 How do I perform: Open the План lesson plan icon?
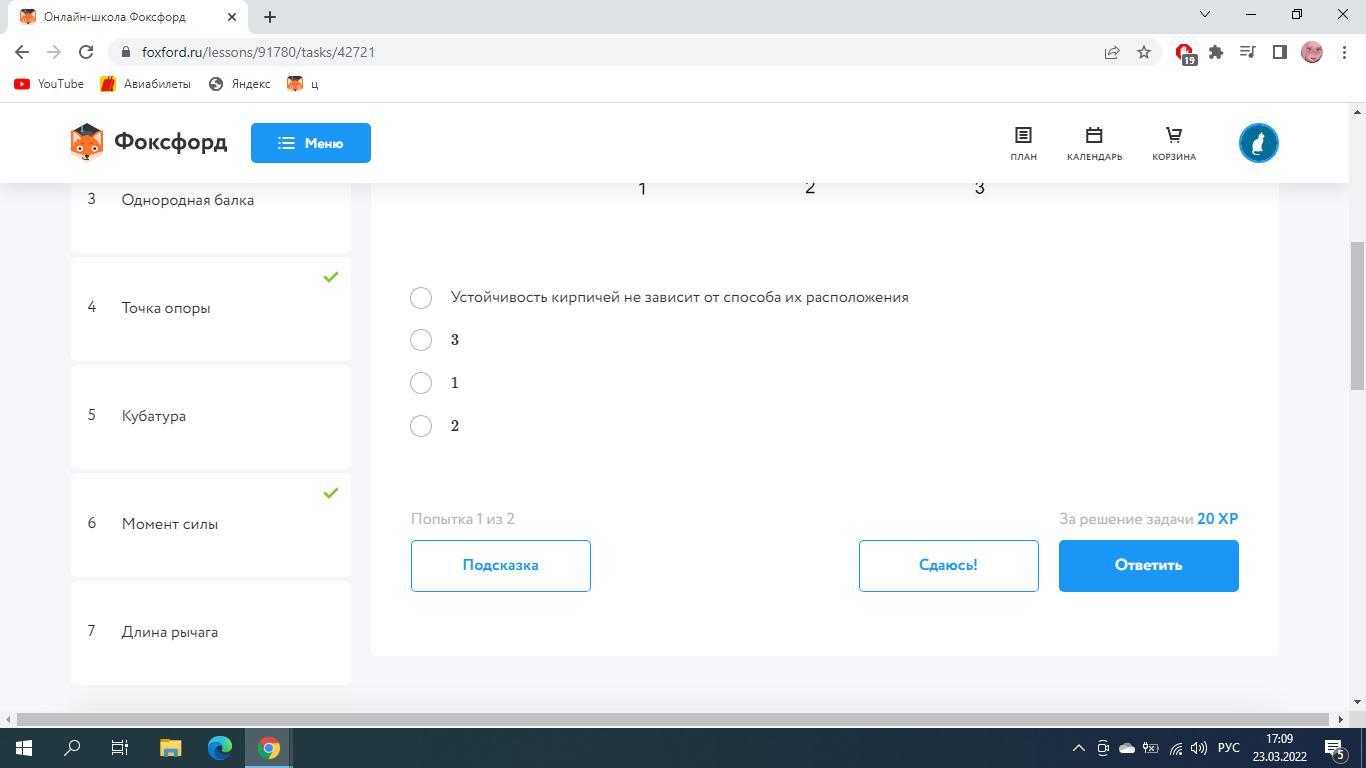[x=1023, y=143]
